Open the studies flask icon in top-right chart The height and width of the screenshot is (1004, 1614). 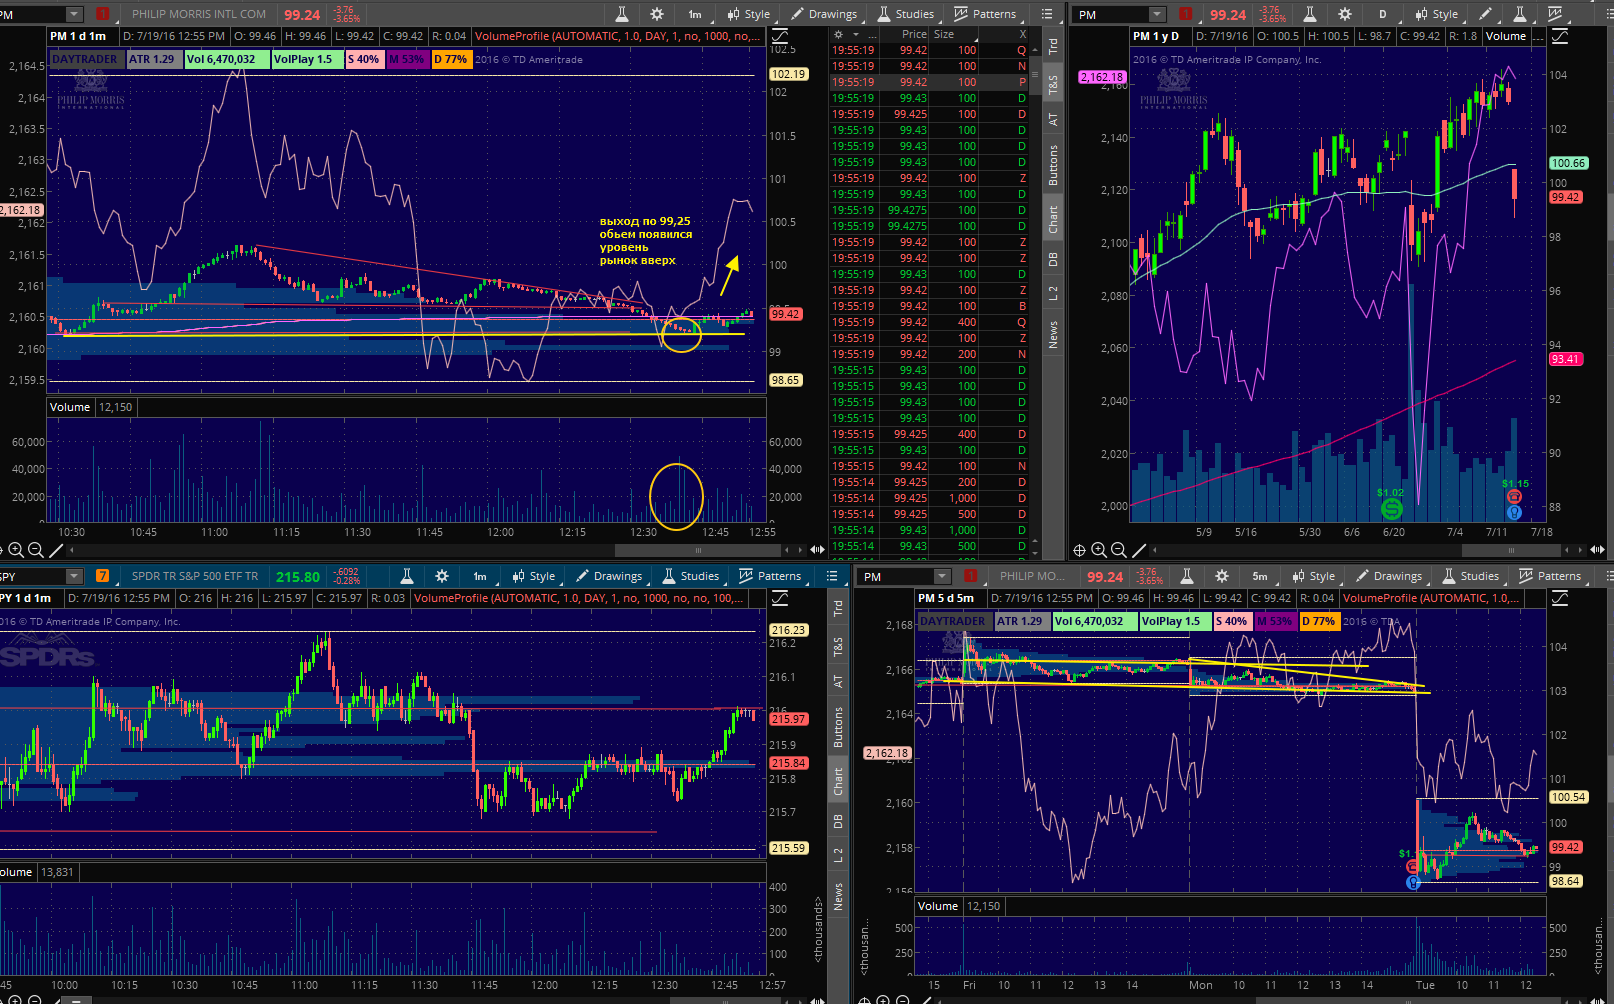(x=1520, y=14)
